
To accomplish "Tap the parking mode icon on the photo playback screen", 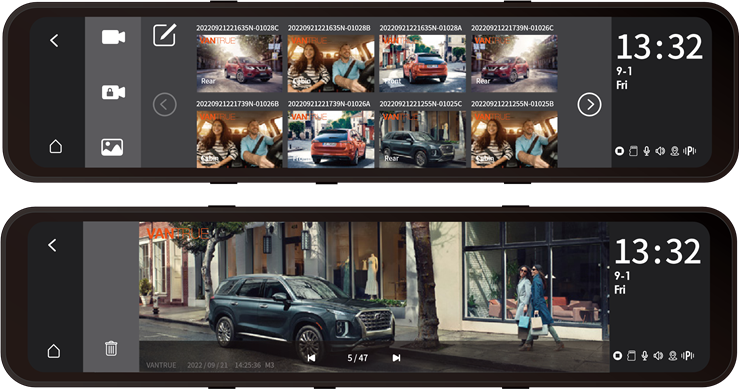I will [x=687, y=356].
